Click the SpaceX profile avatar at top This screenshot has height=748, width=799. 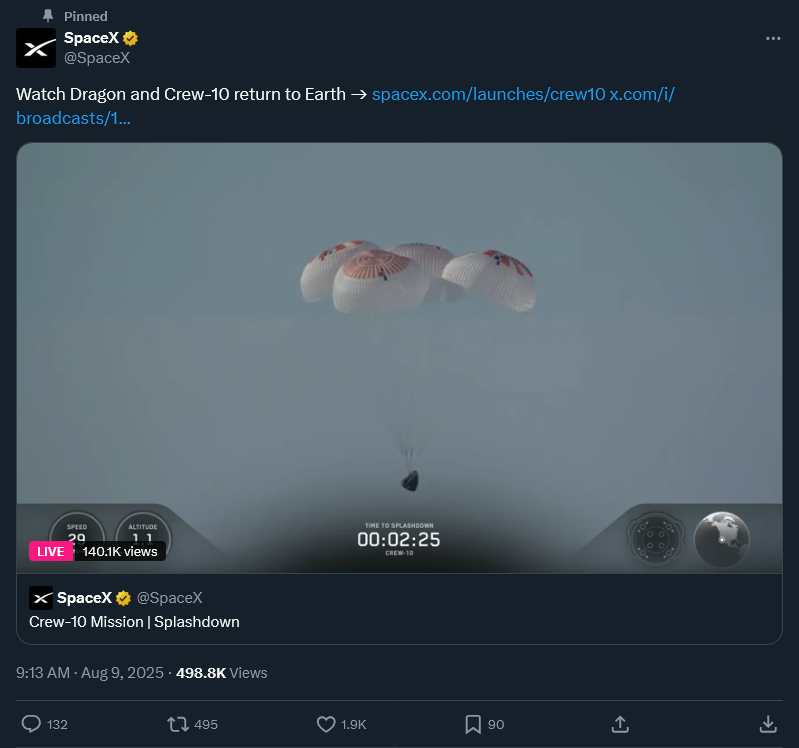pos(36,48)
